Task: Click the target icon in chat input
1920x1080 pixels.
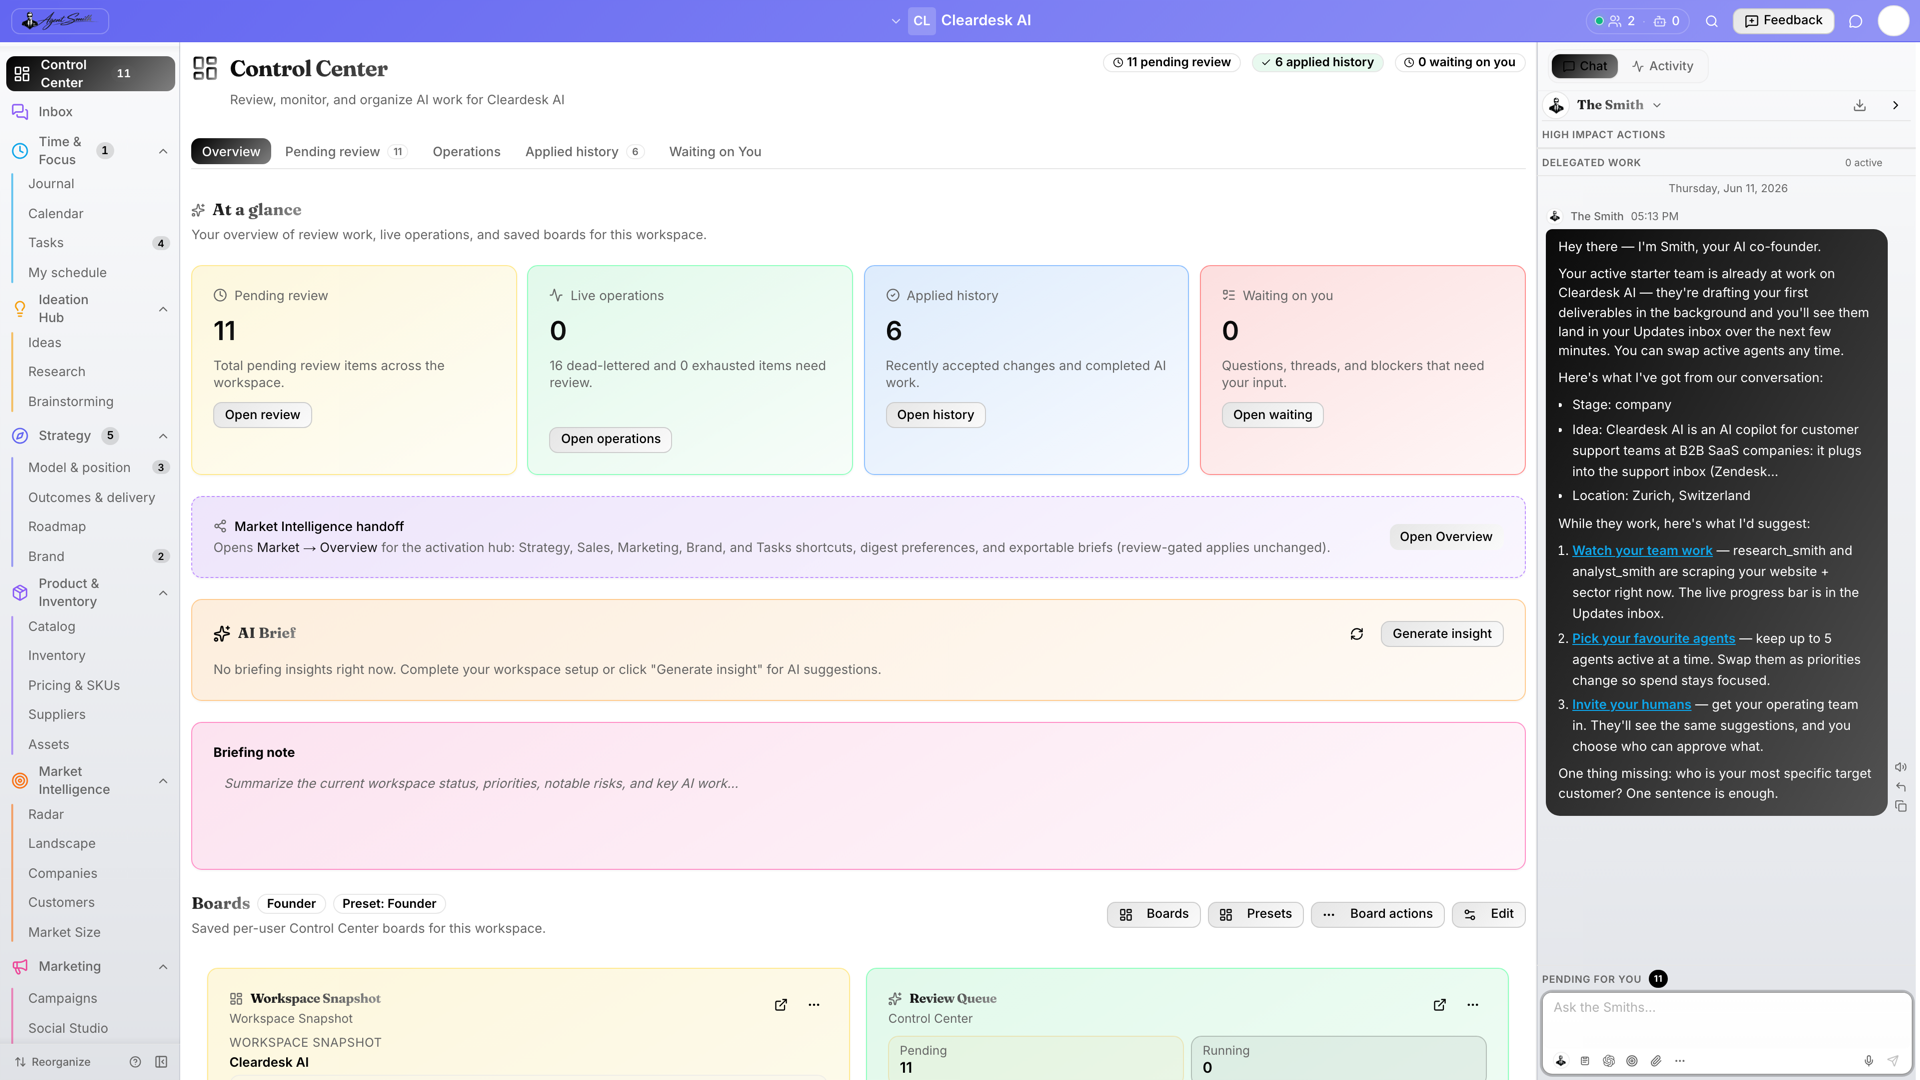Action: click(1632, 1061)
